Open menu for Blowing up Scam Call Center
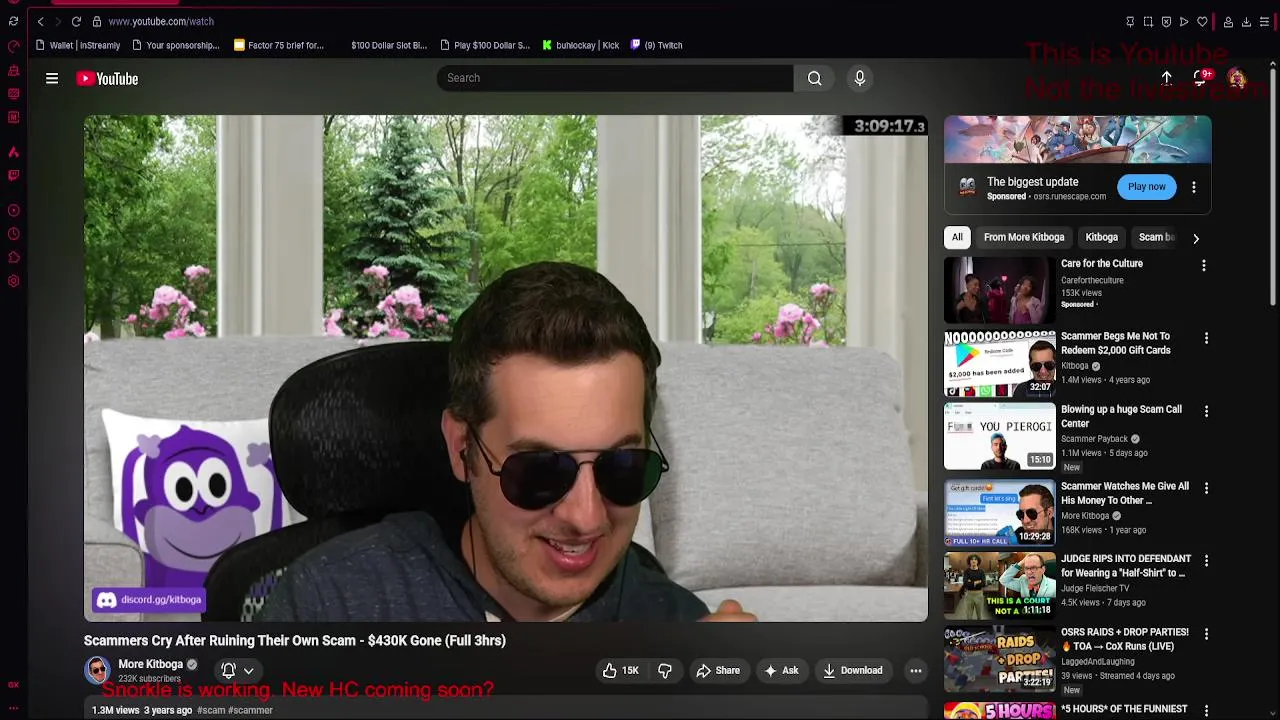The height and width of the screenshot is (720, 1280). coord(1206,411)
